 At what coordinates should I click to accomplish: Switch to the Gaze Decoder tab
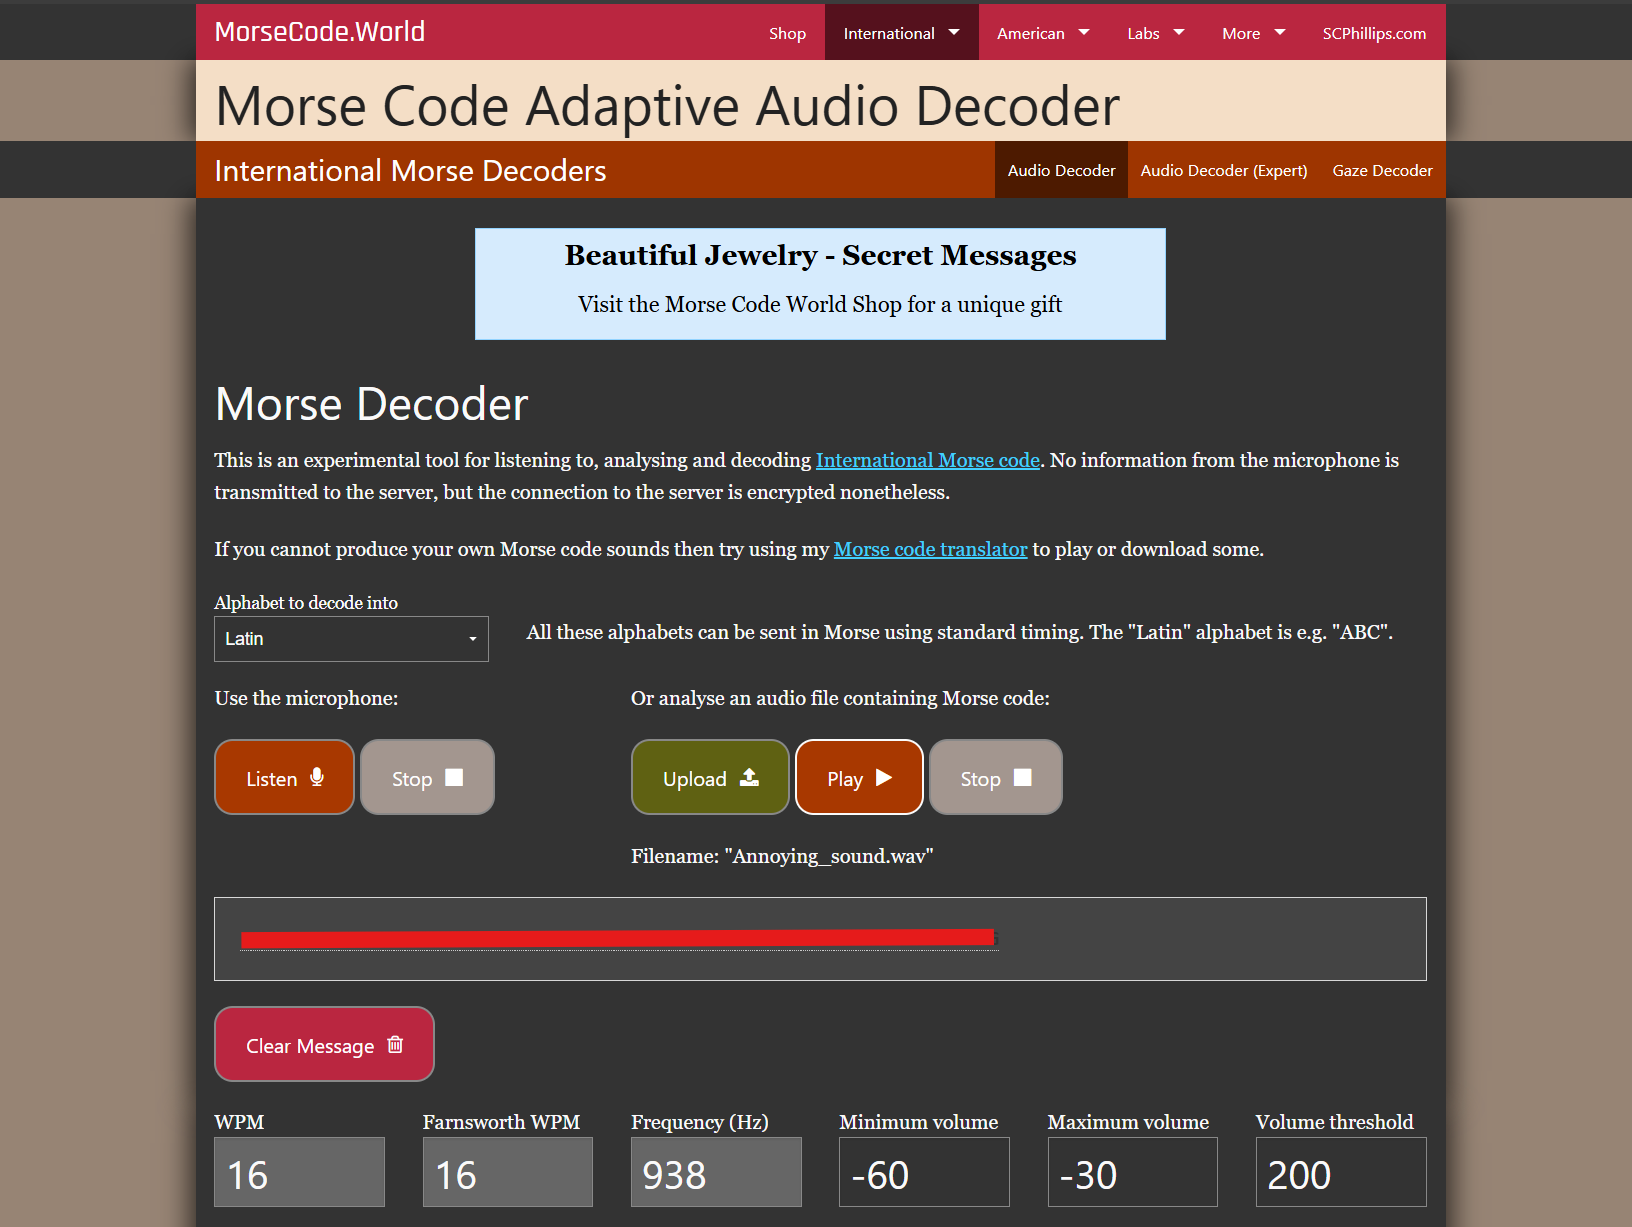(x=1382, y=170)
